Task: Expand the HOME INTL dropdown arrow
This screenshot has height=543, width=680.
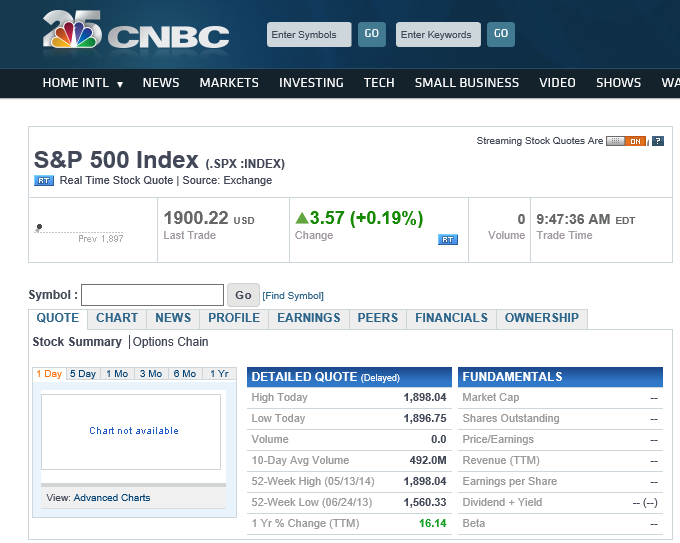Action: 120,84
